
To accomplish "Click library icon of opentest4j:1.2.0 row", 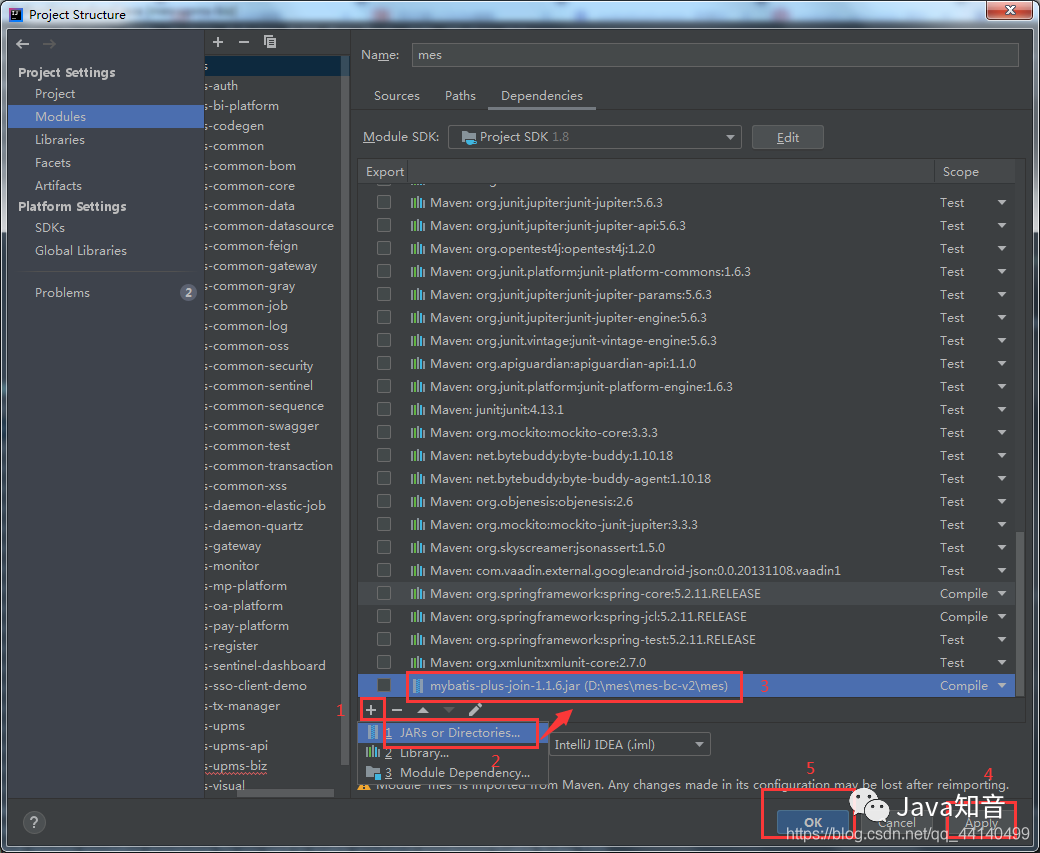I will pos(417,249).
